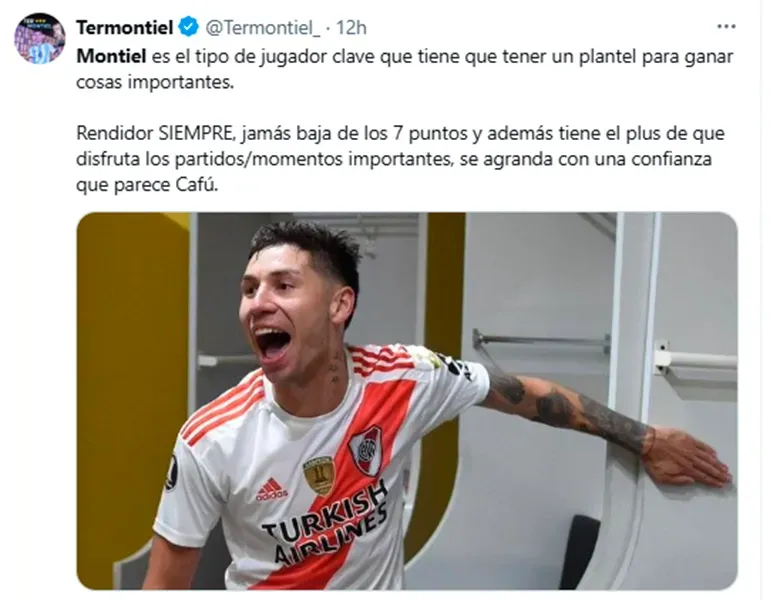The width and height of the screenshot is (780, 600).
Task: Open the three-dot more options menu
Action: click(726, 27)
